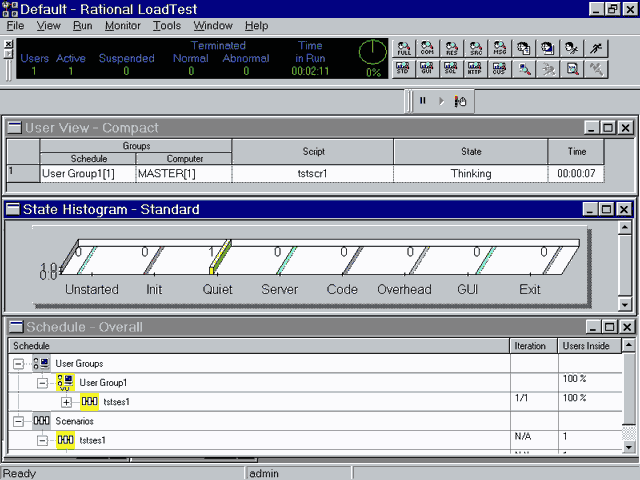The height and width of the screenshot is (480, 640).
Task: Open the COM (compact) user view icon
Action: 427,49
